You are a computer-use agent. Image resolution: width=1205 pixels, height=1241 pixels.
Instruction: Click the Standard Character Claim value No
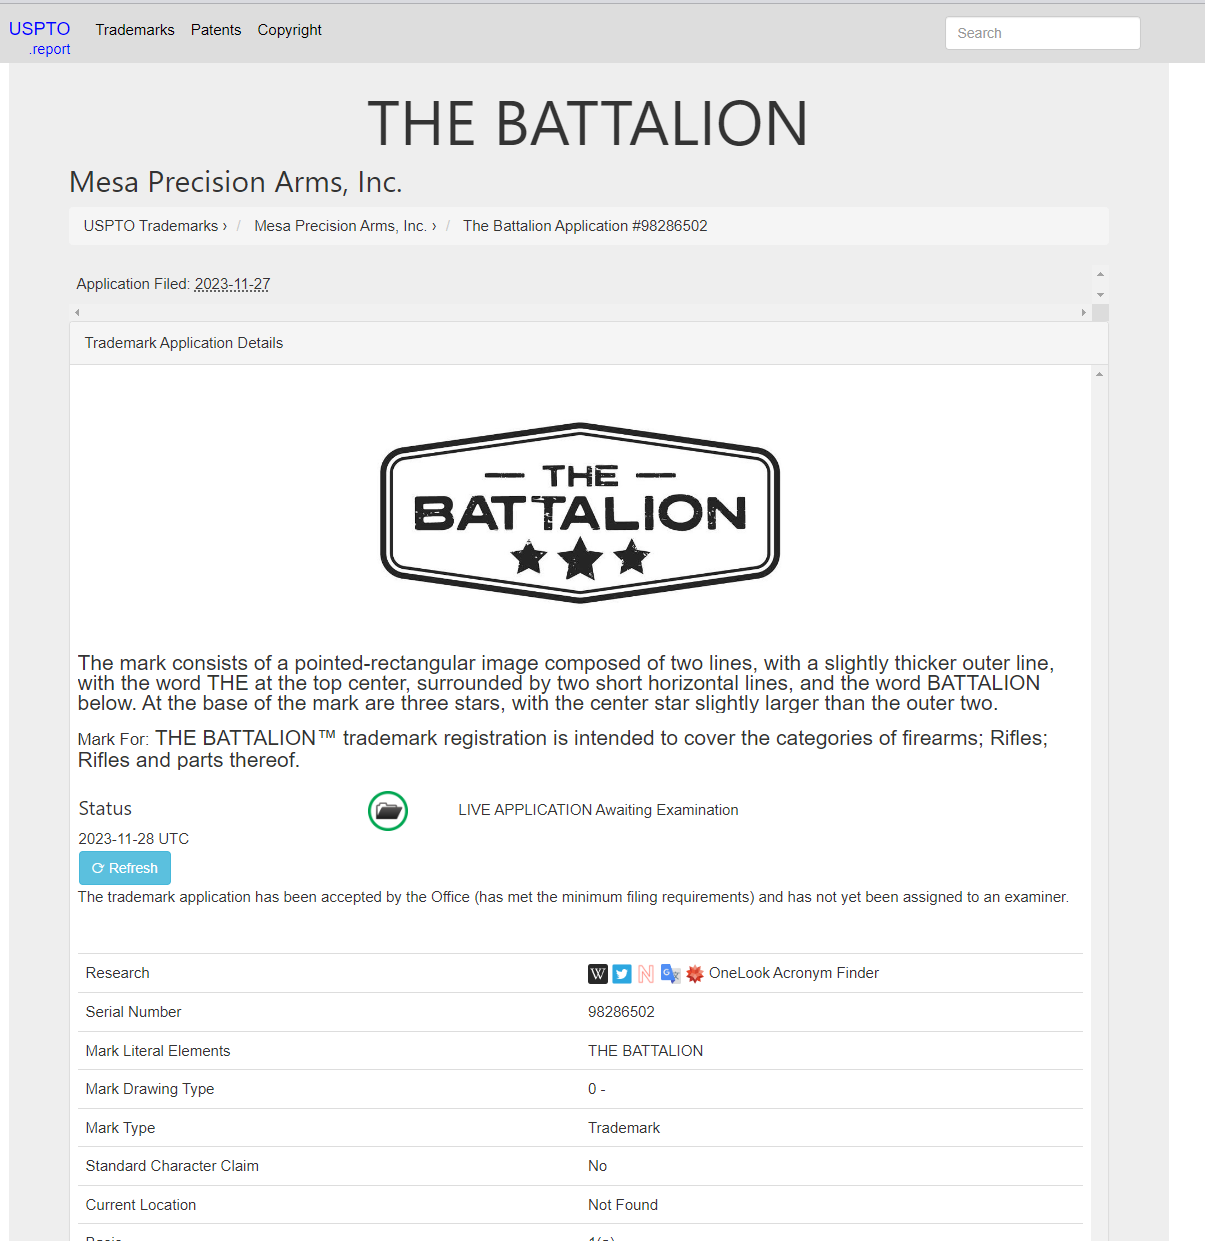tap(597, 1166)
